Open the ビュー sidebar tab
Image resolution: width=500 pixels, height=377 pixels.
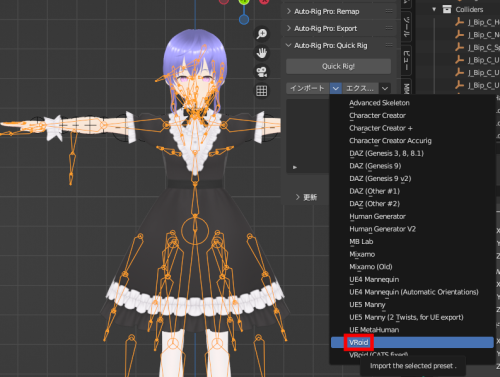pos(406,60)
